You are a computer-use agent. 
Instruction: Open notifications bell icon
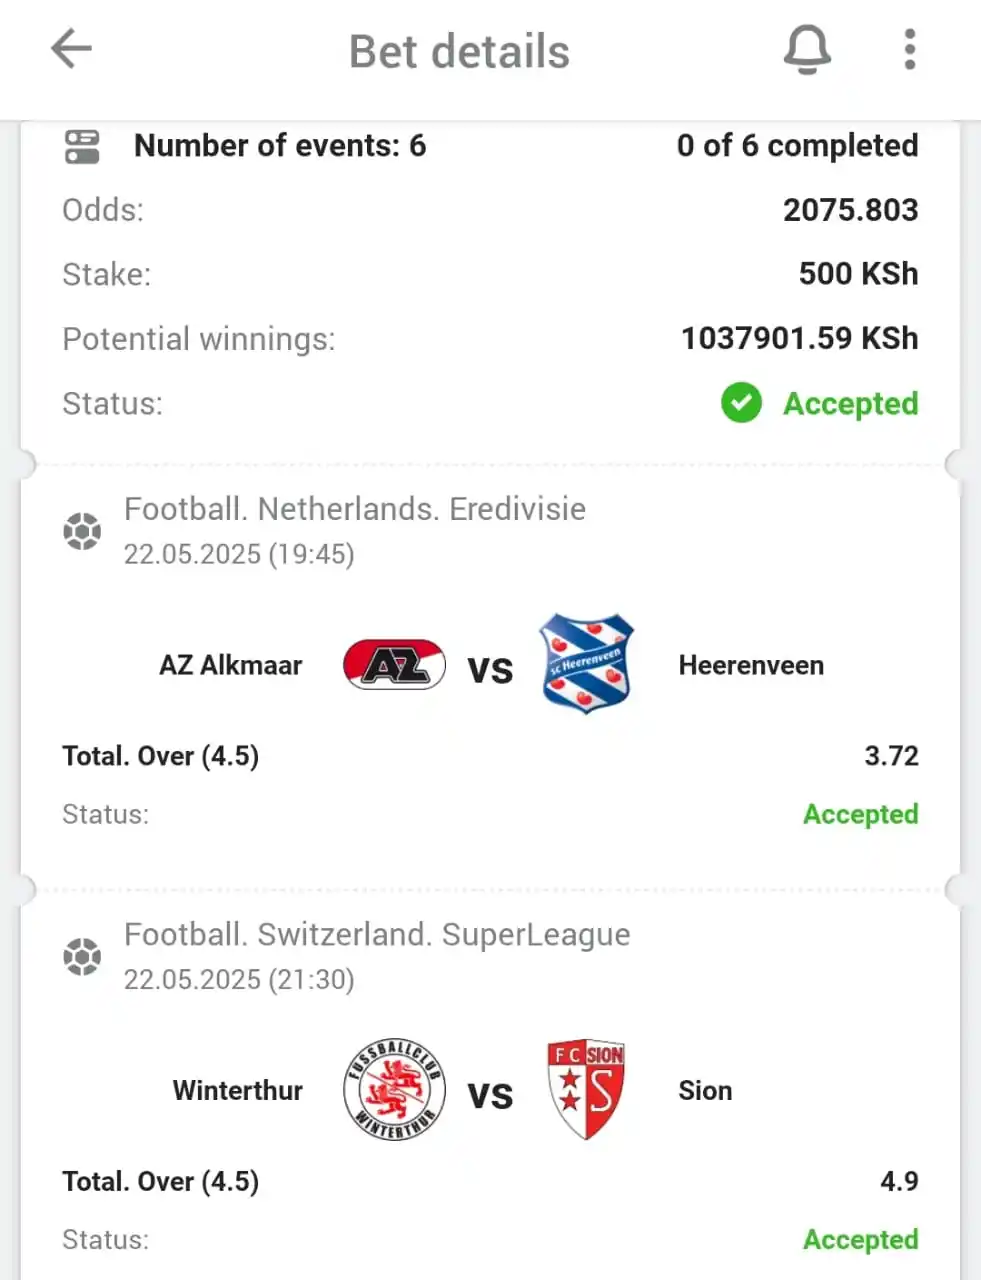pyautogui.click(x=806, y=49)
